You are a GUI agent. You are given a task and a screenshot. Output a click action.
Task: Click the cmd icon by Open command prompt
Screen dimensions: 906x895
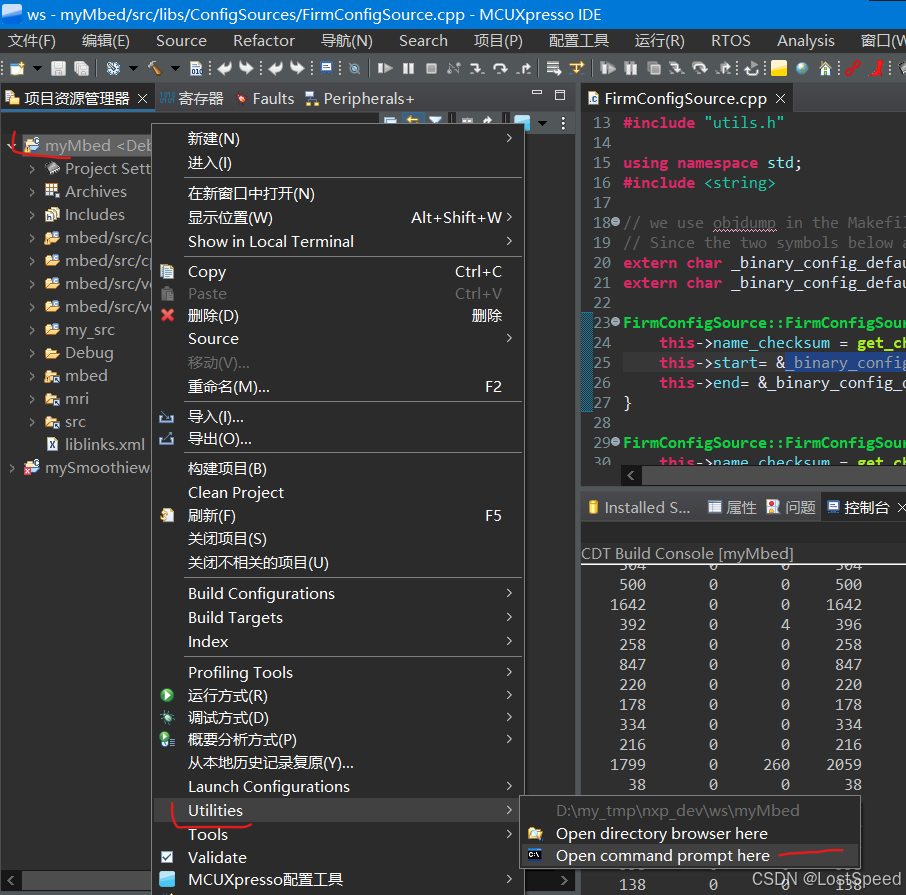point(535,855)
